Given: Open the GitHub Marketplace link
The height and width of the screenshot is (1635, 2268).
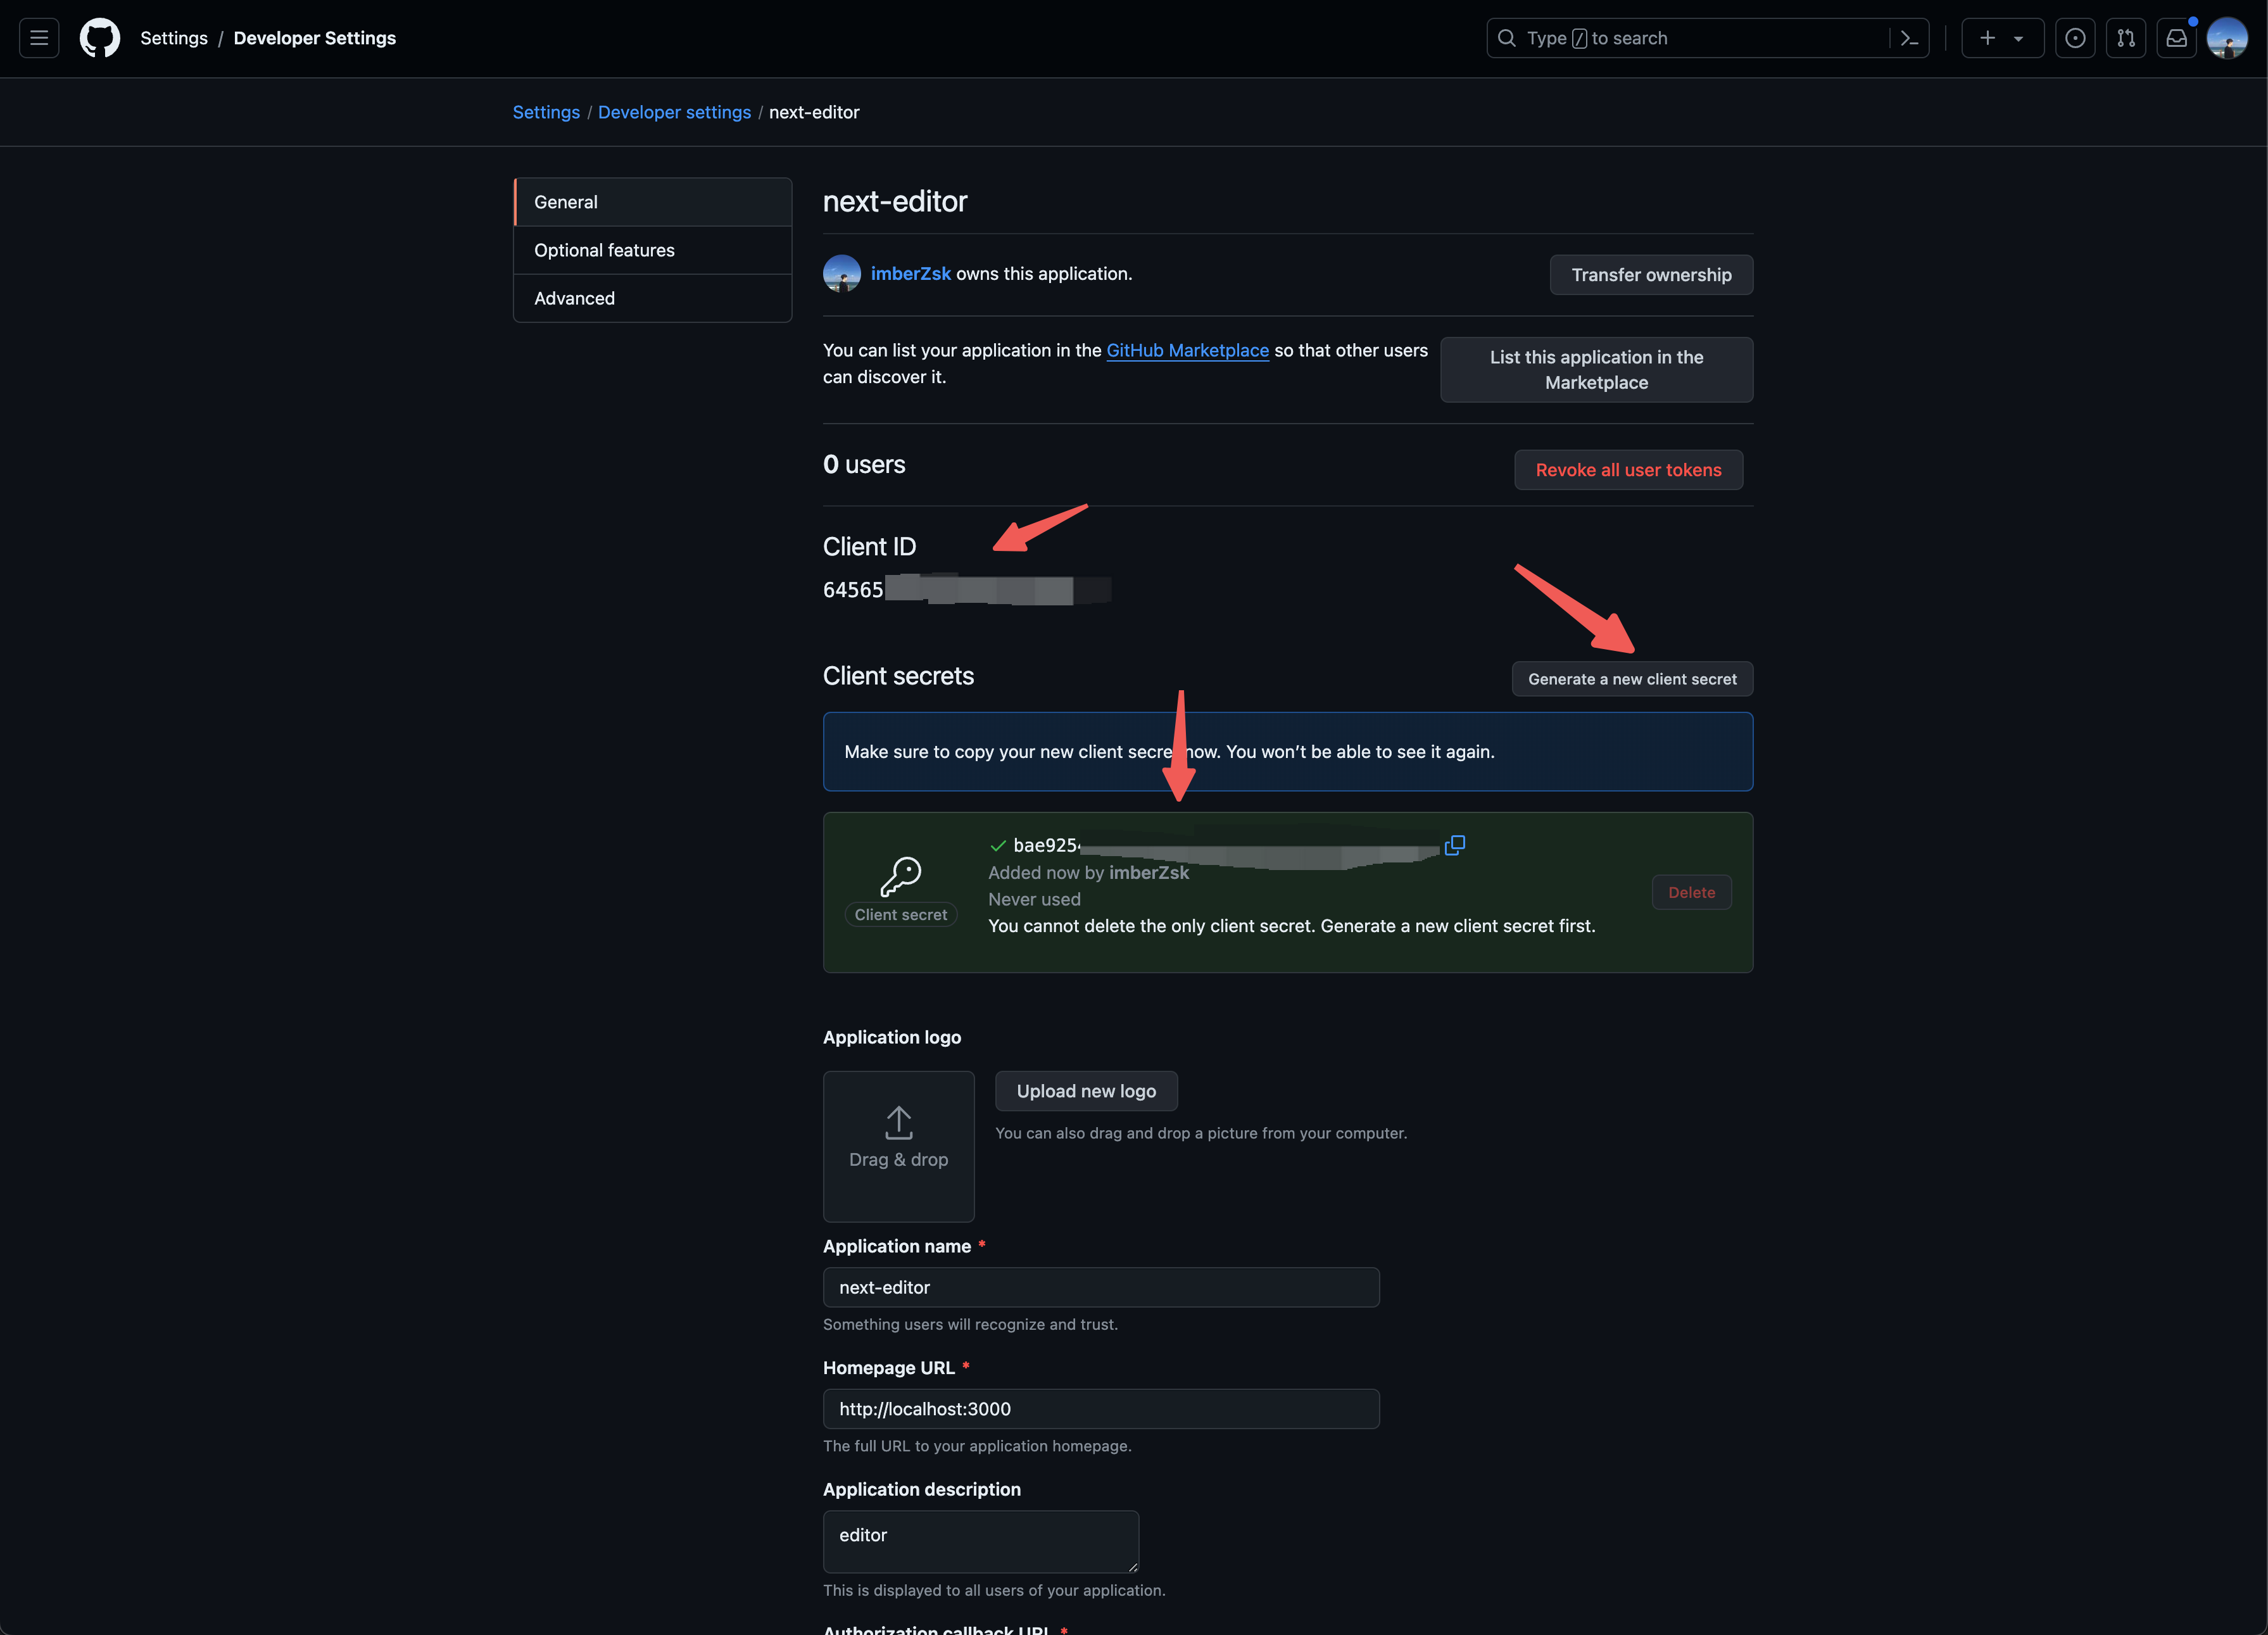Looking at the screenshot, I should 1188,350.
